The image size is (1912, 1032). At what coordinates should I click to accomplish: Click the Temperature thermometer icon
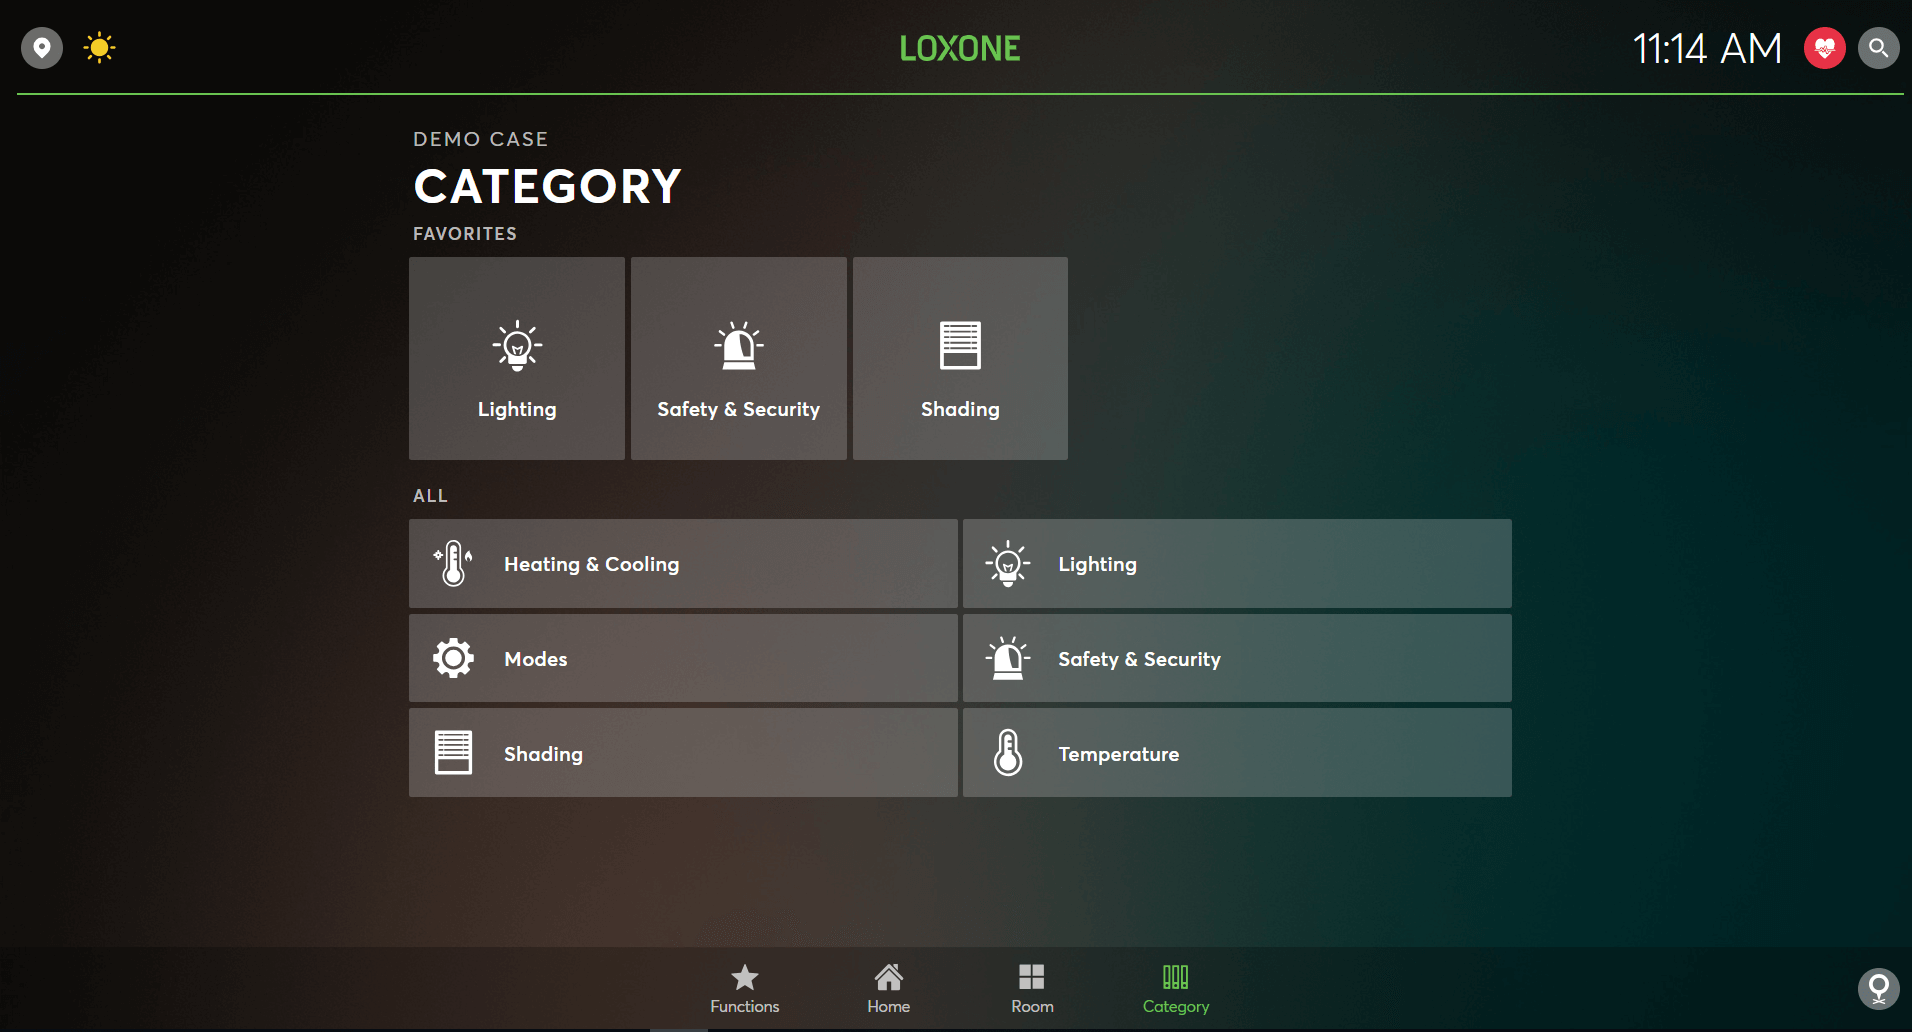click(x=1007, y=753)
